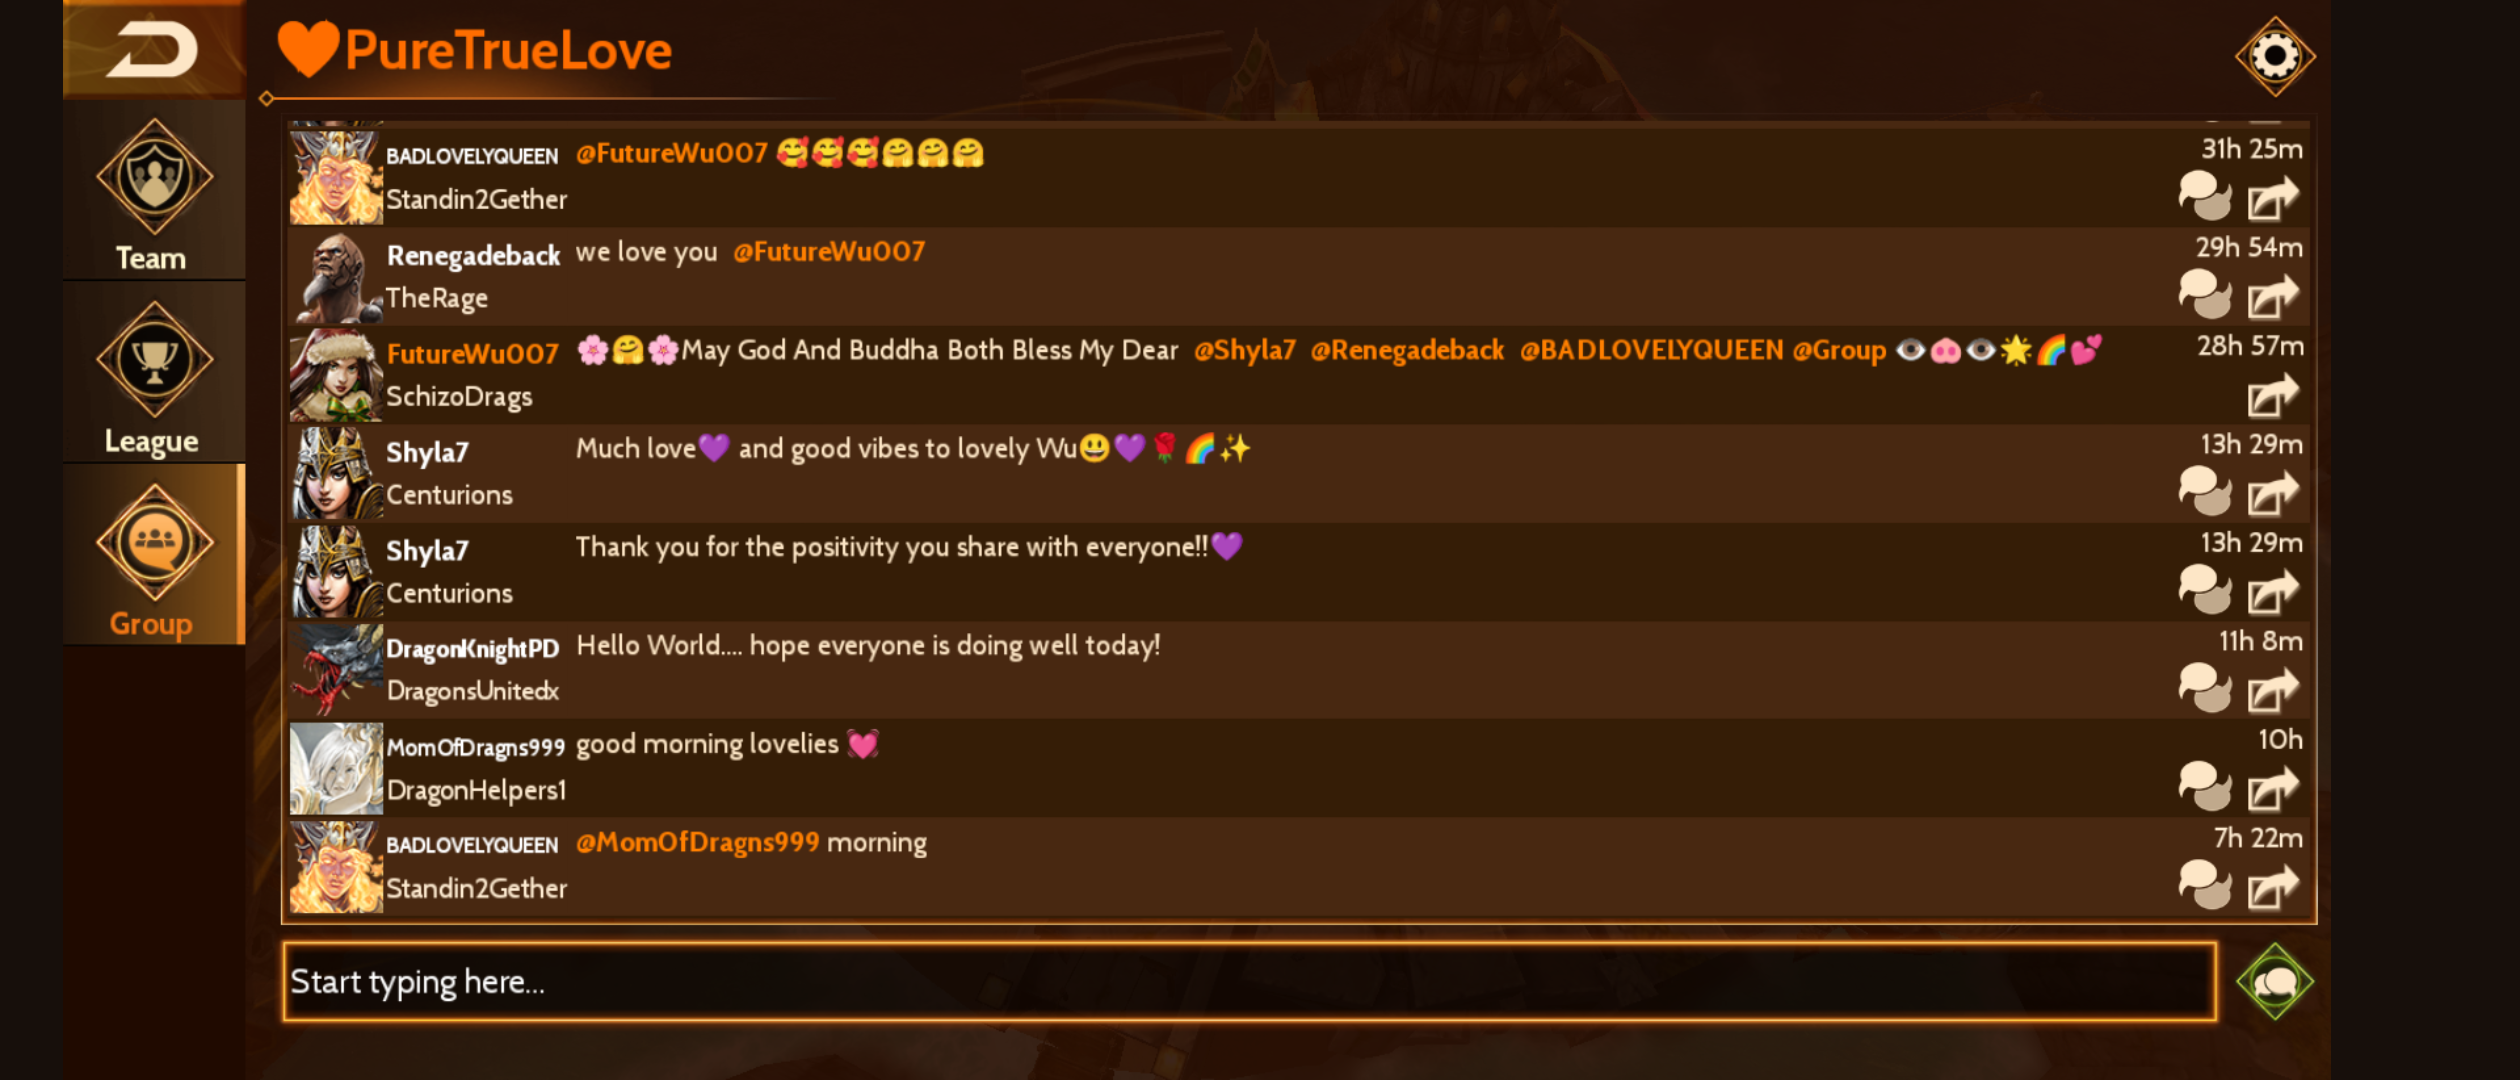
Task: Share FutureWu007's blessing message
Action: coord(2272,395)
